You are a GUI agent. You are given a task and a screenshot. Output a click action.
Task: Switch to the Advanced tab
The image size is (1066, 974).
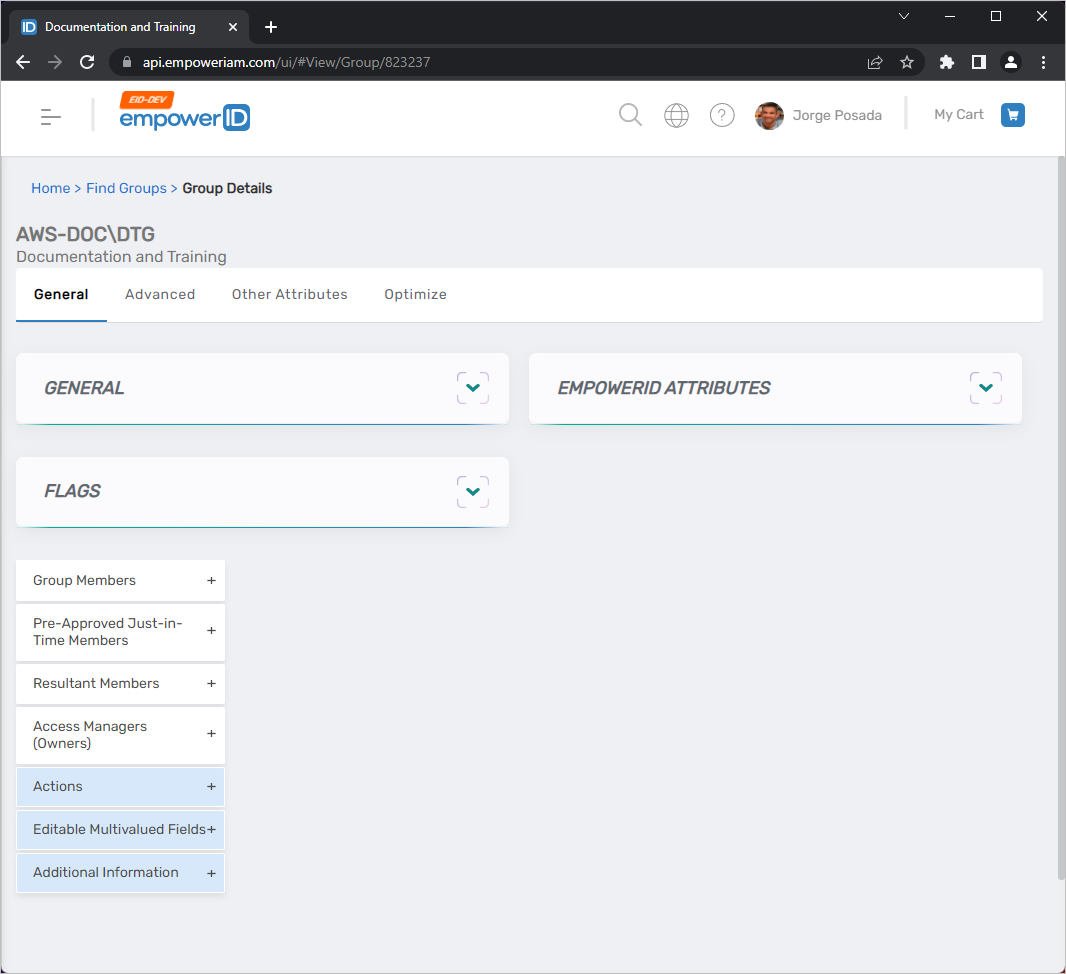[160, 294]
